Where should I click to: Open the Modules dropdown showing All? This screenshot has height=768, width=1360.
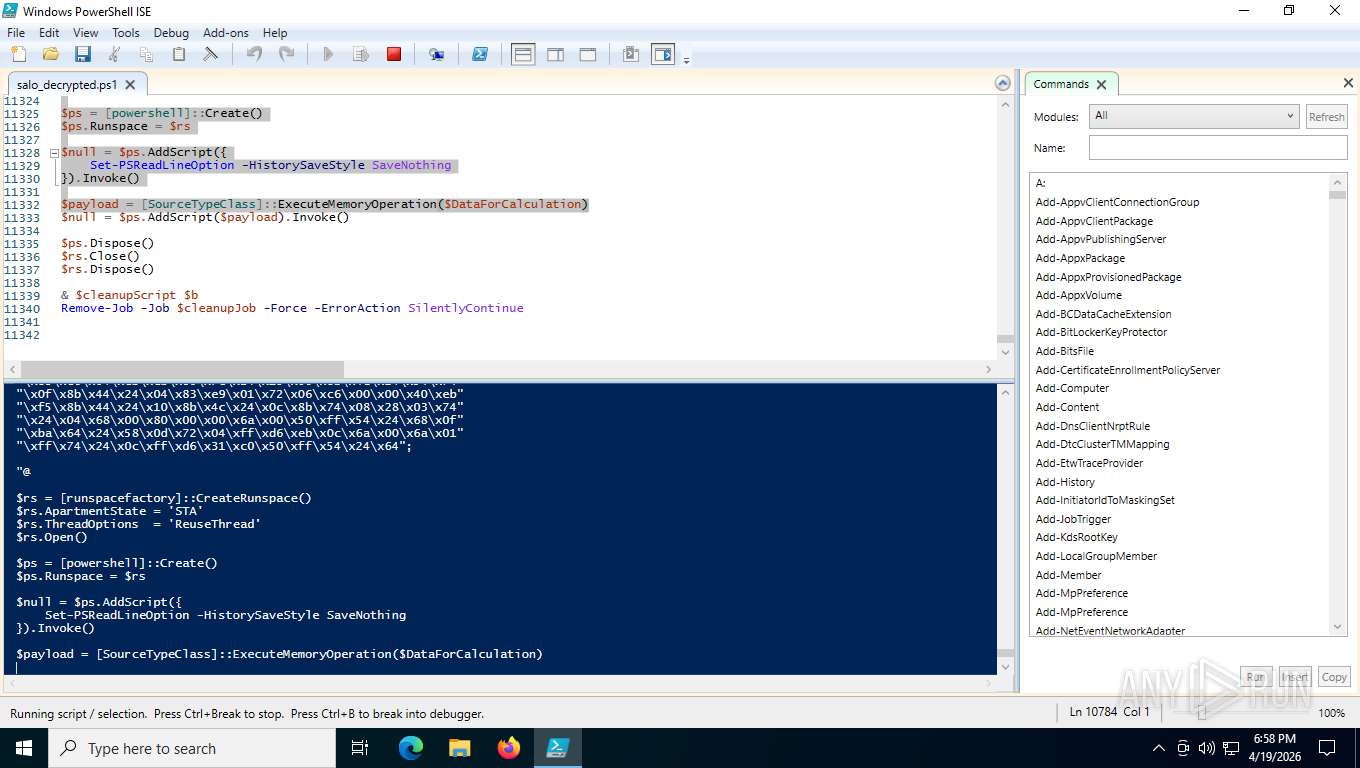1193,116
